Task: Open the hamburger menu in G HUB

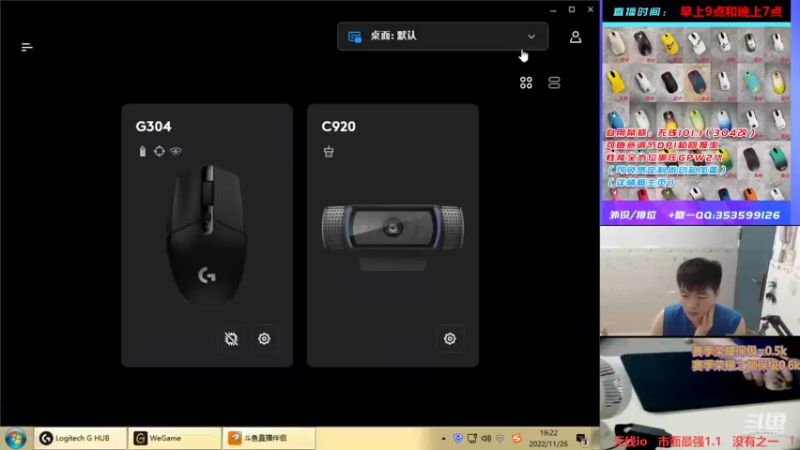Action: click(x=27, y=47)
